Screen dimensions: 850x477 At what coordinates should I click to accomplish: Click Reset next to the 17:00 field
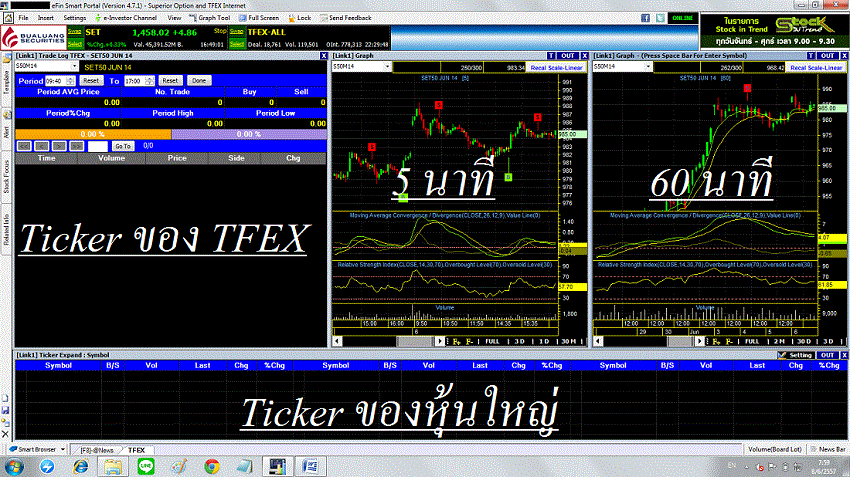coord(170,81)
